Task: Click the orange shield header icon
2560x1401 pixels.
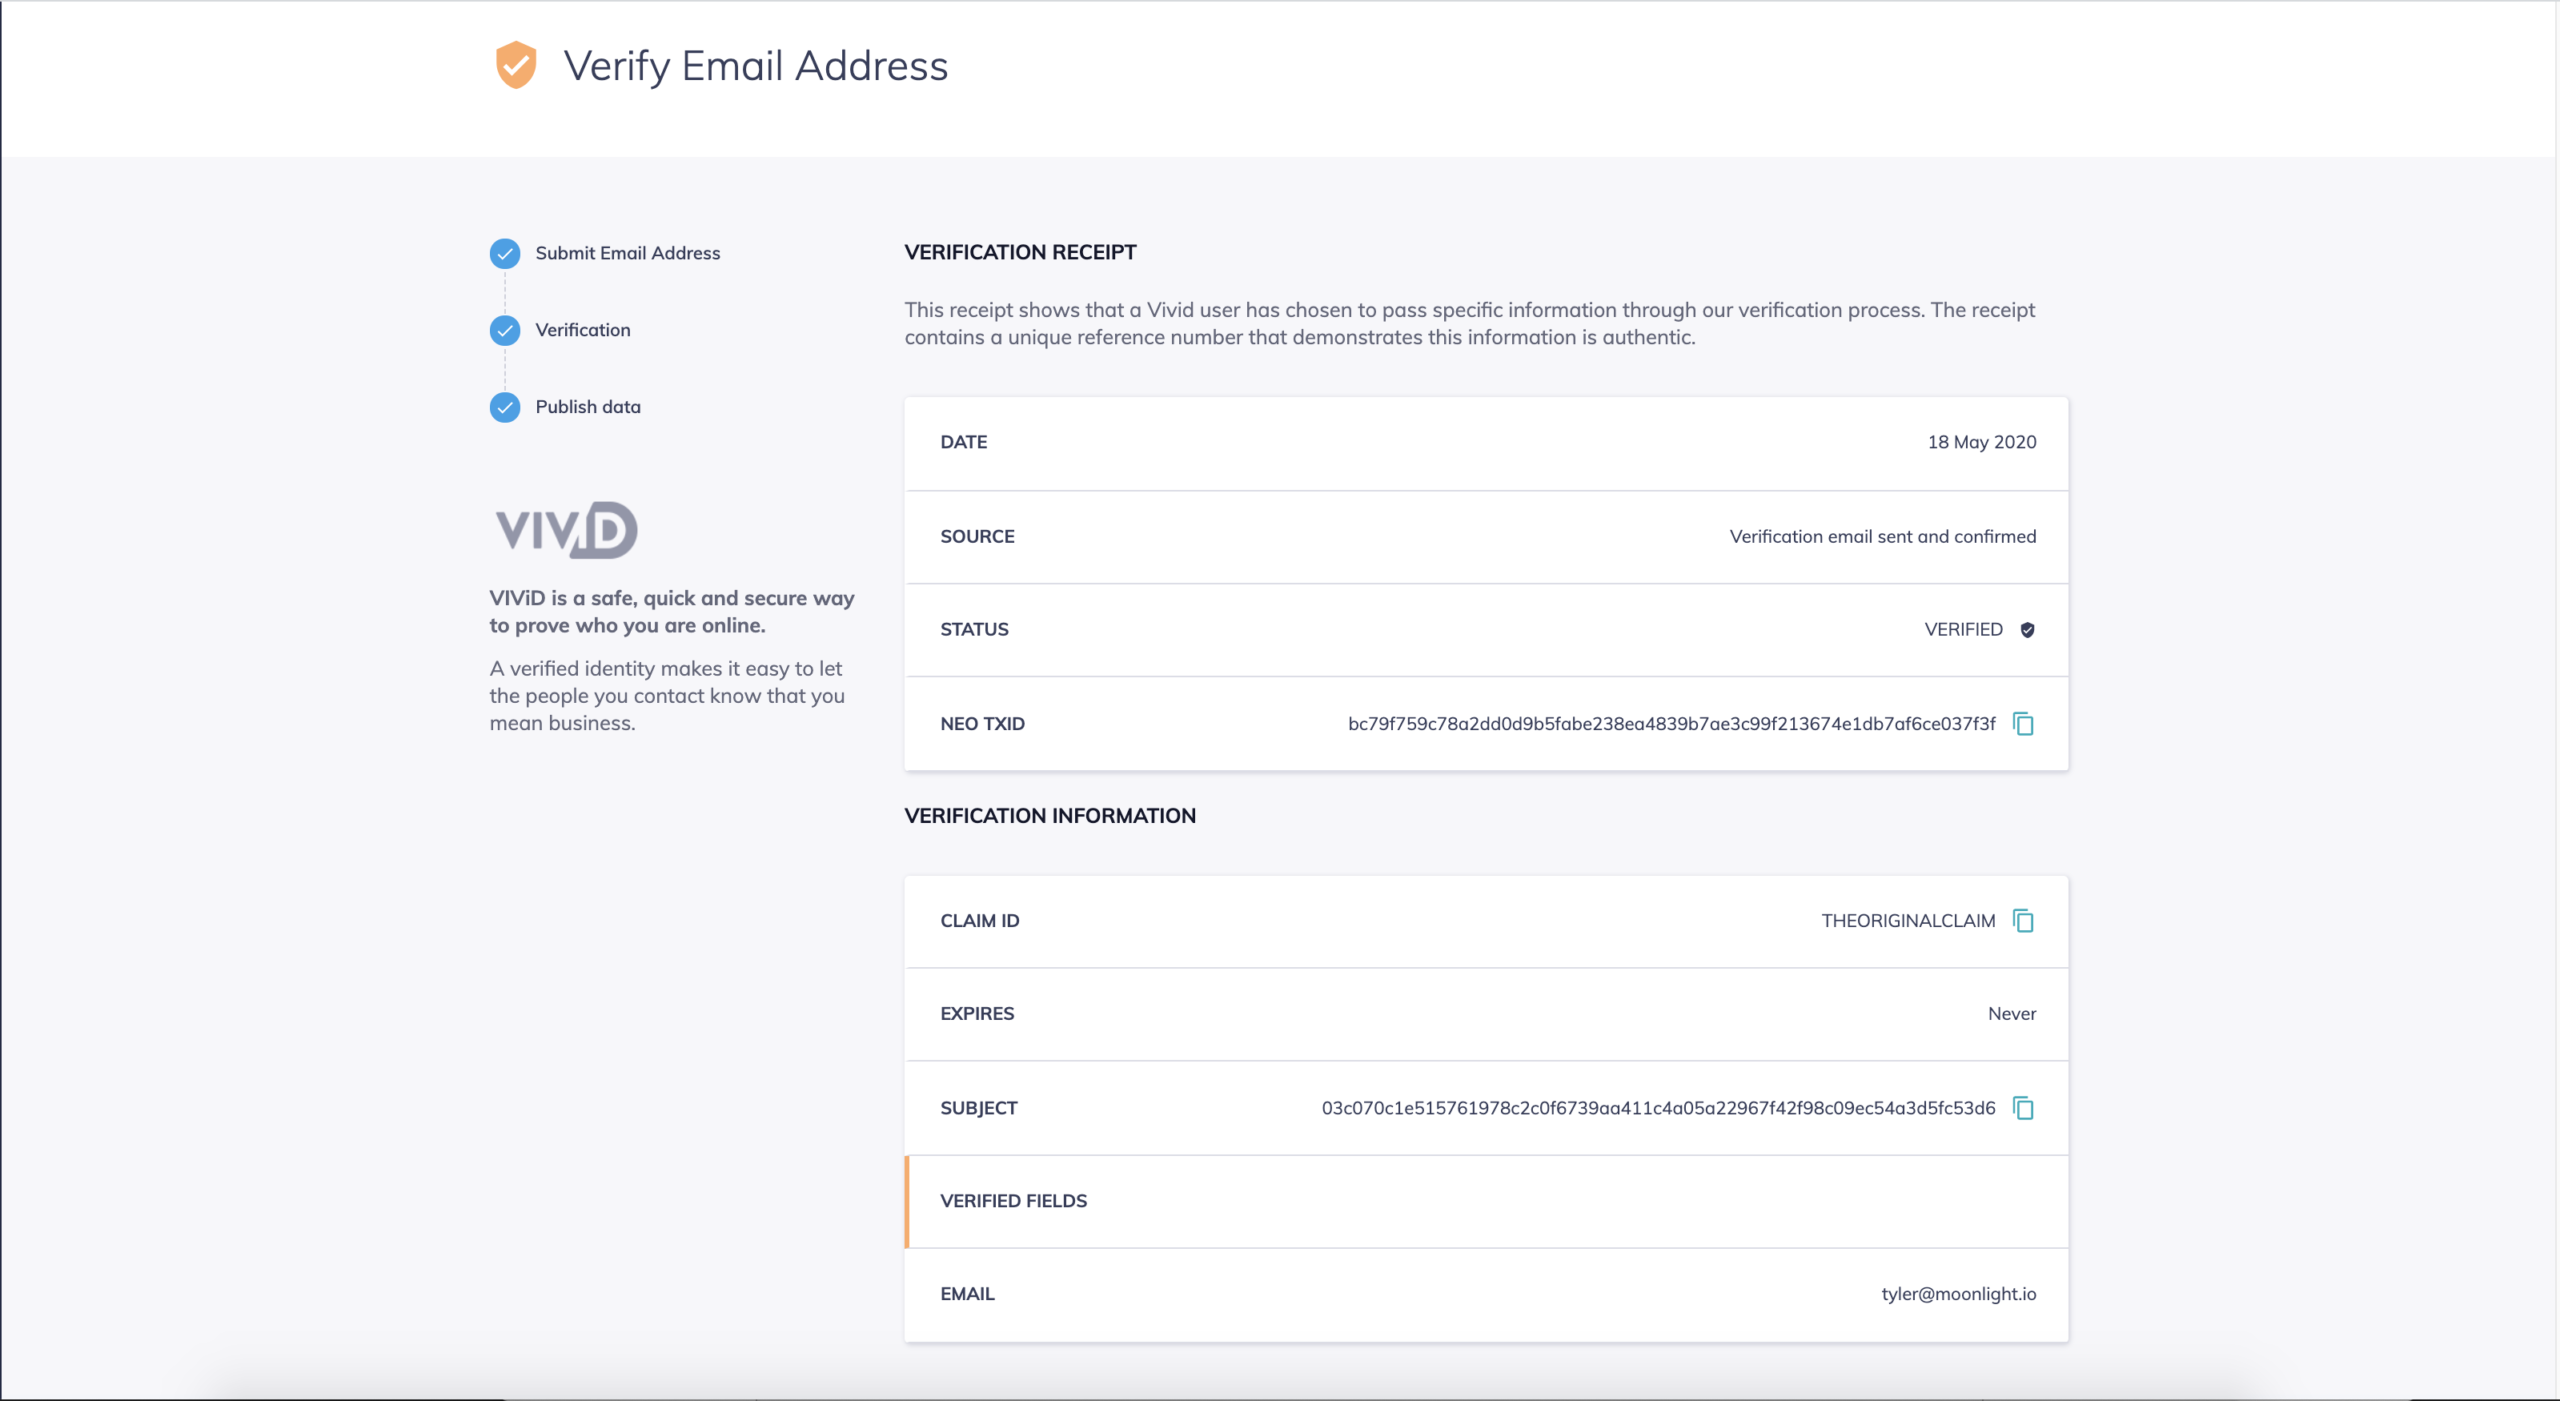Action: [516, 65]
